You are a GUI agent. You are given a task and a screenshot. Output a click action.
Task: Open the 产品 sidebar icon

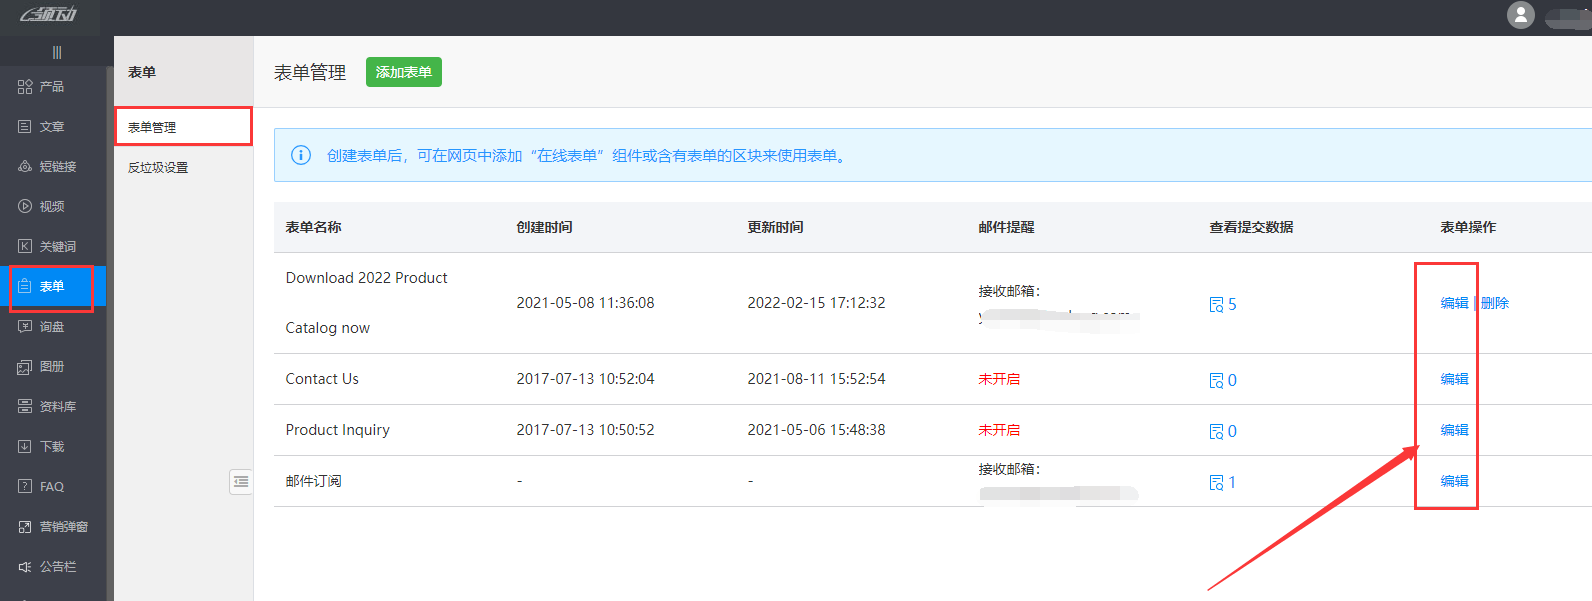click(25, 87)
